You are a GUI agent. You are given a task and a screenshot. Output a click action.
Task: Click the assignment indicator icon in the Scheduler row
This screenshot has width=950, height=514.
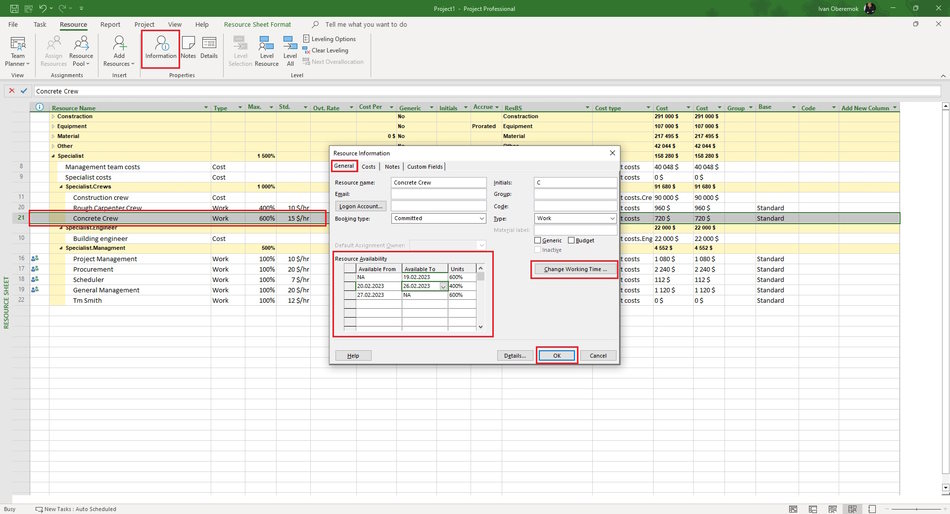(x=35, y=279)
